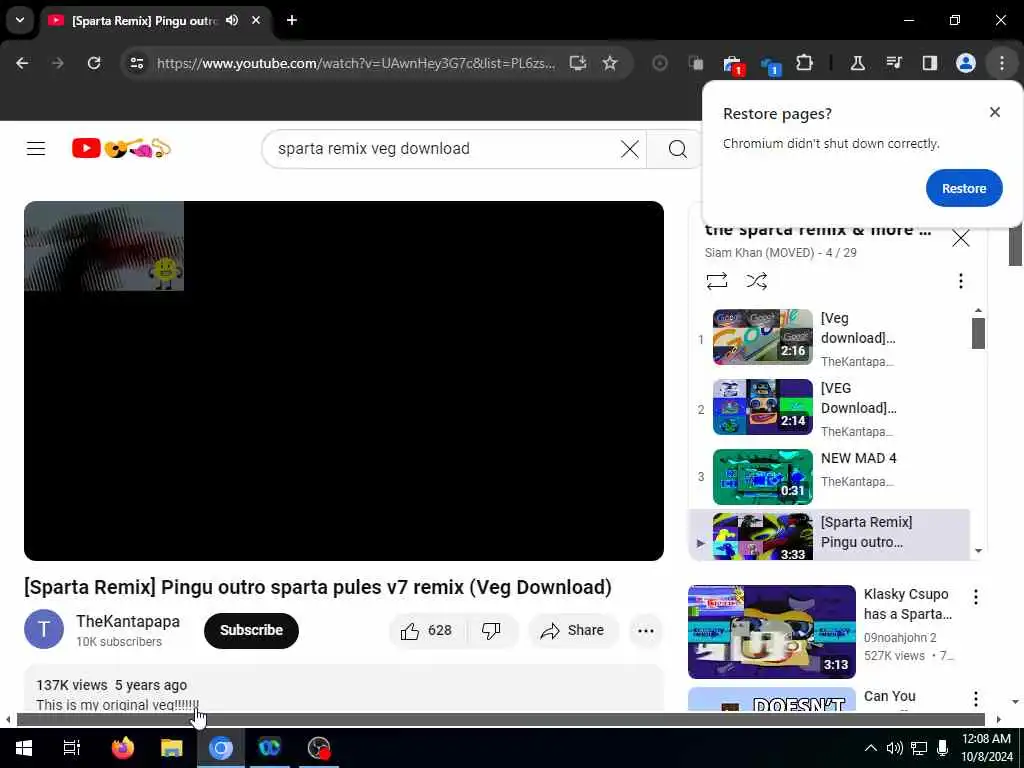Open Siam Khan (MOVED) playlist owner
The width and height of the screenshot is (1024, 768).
[x=760, y=253]
